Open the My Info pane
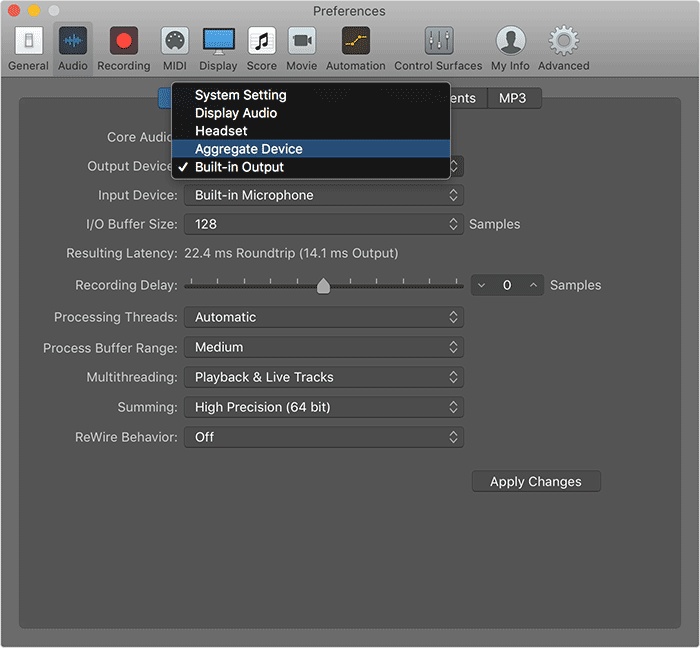700x648 pixels. [511, 48]
